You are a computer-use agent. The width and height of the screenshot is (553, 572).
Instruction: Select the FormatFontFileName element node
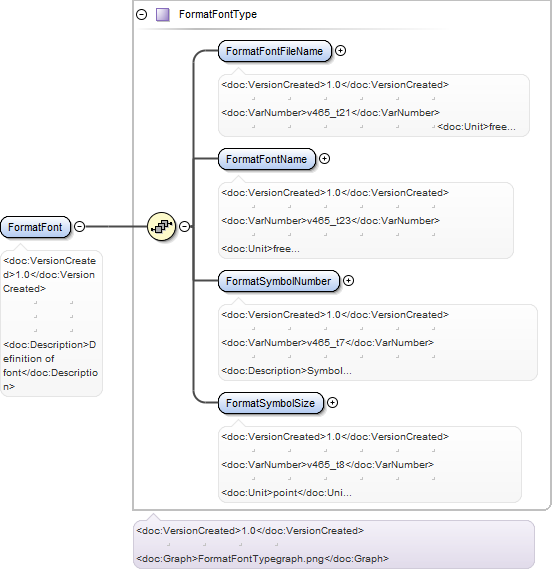[275, 51]
